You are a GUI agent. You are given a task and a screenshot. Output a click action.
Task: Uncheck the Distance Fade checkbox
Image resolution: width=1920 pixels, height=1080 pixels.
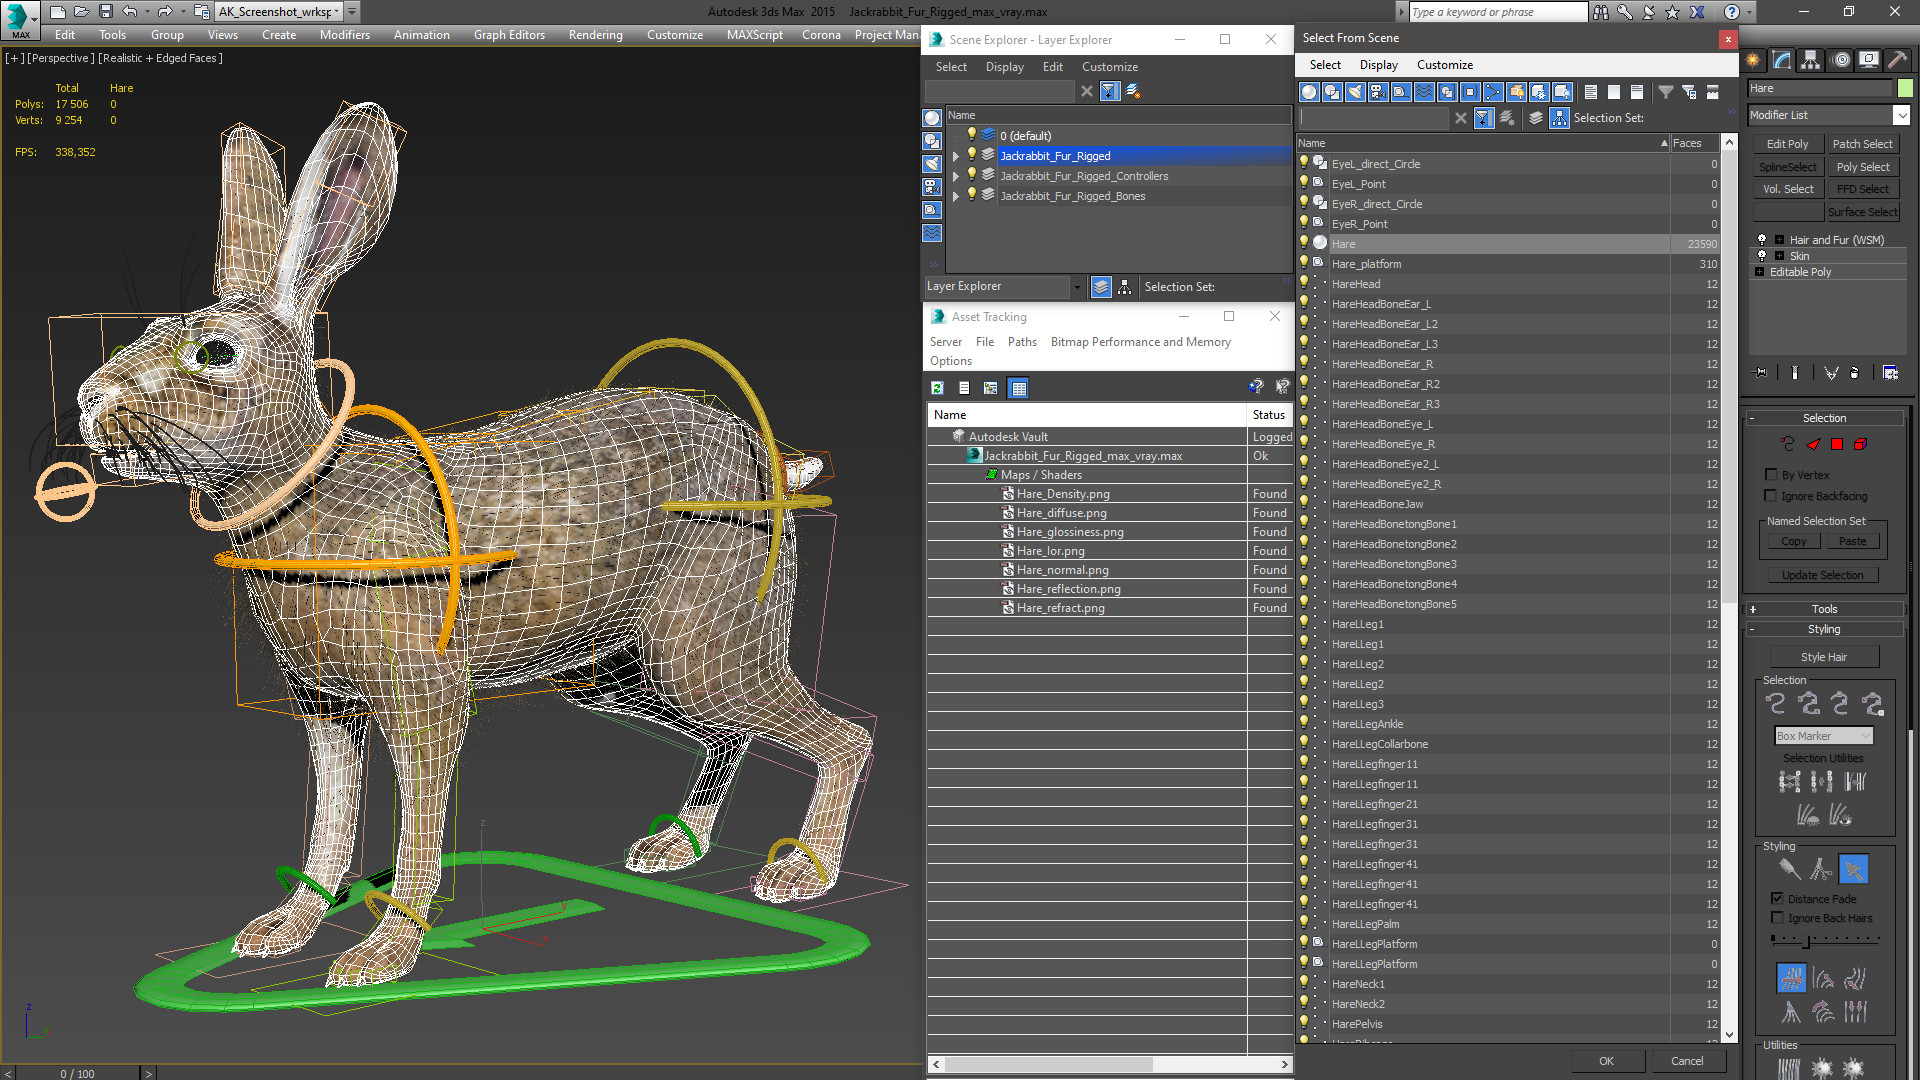coord(1777,899)
